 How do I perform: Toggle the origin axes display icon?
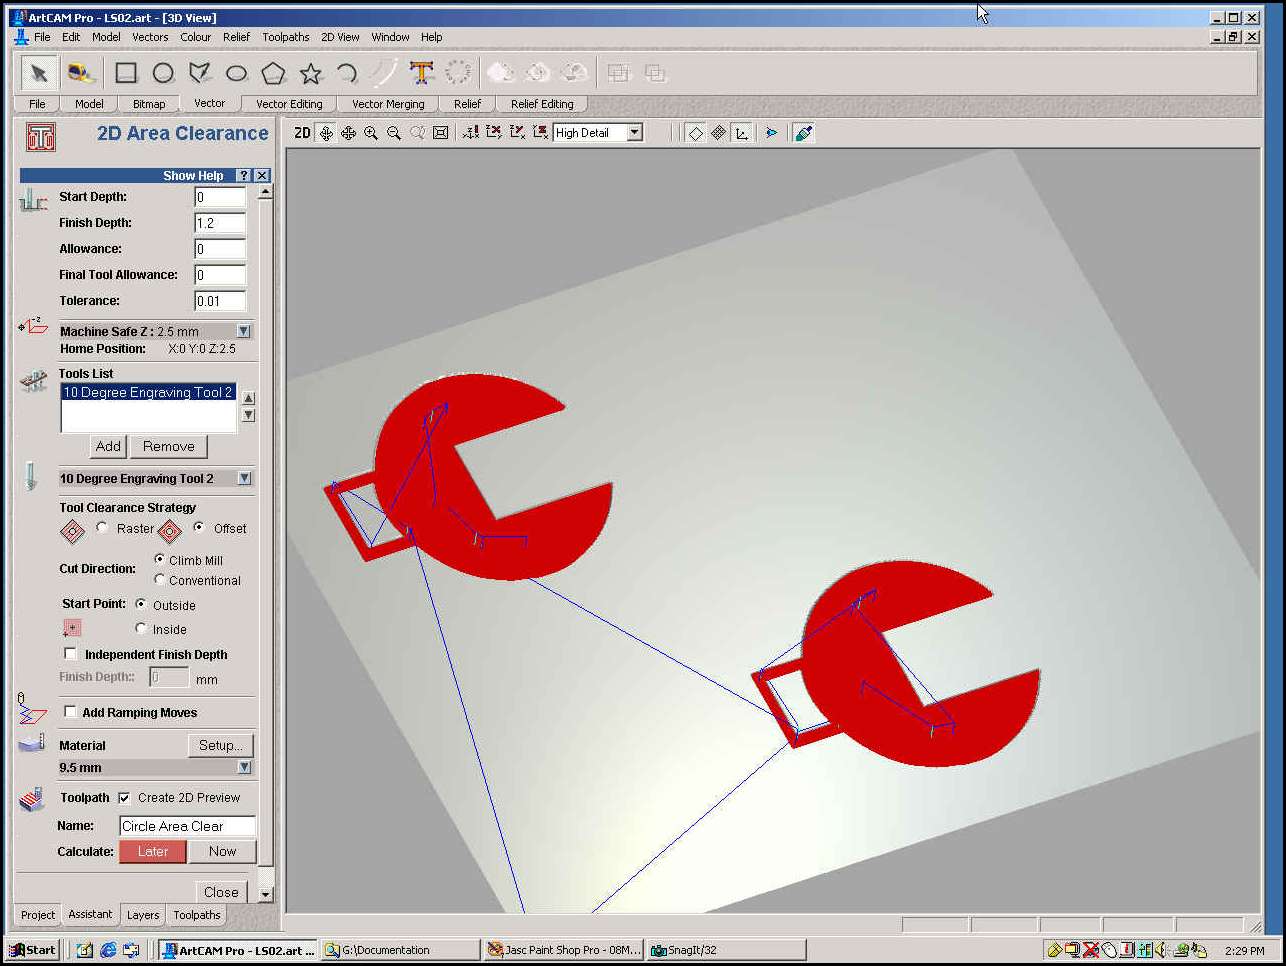[x=741, y=133]
